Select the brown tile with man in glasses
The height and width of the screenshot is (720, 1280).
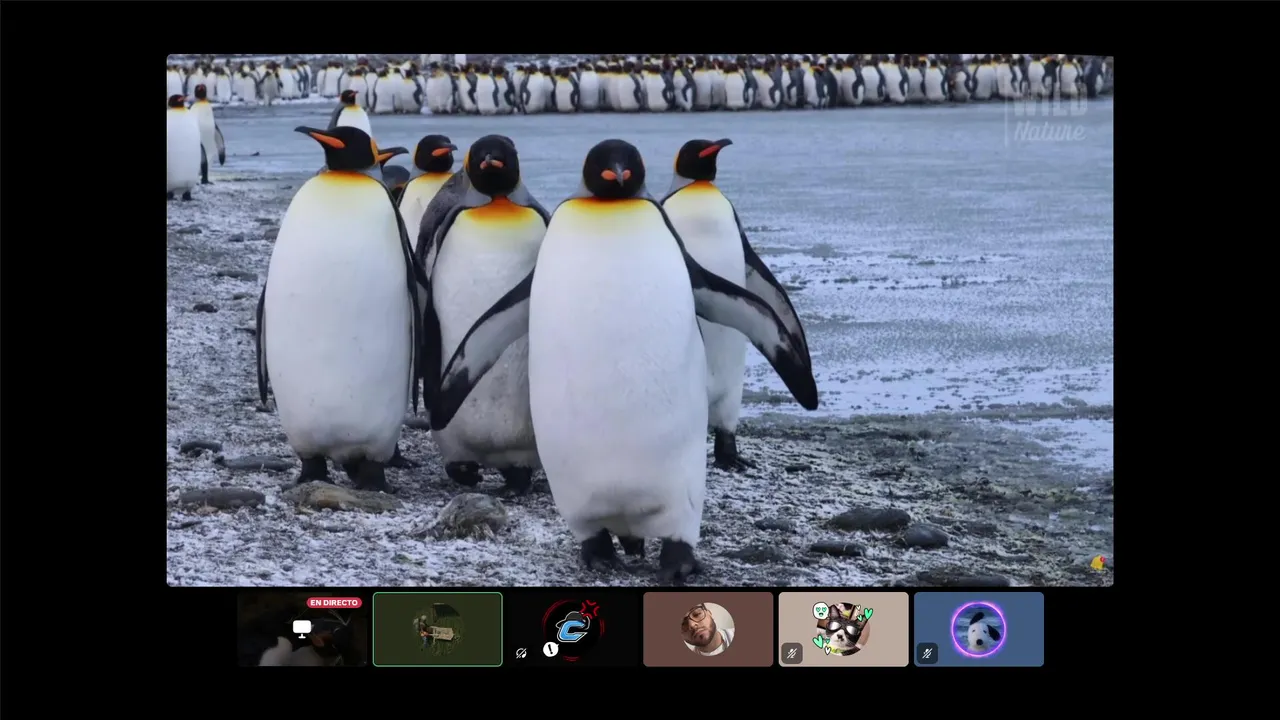708,629
